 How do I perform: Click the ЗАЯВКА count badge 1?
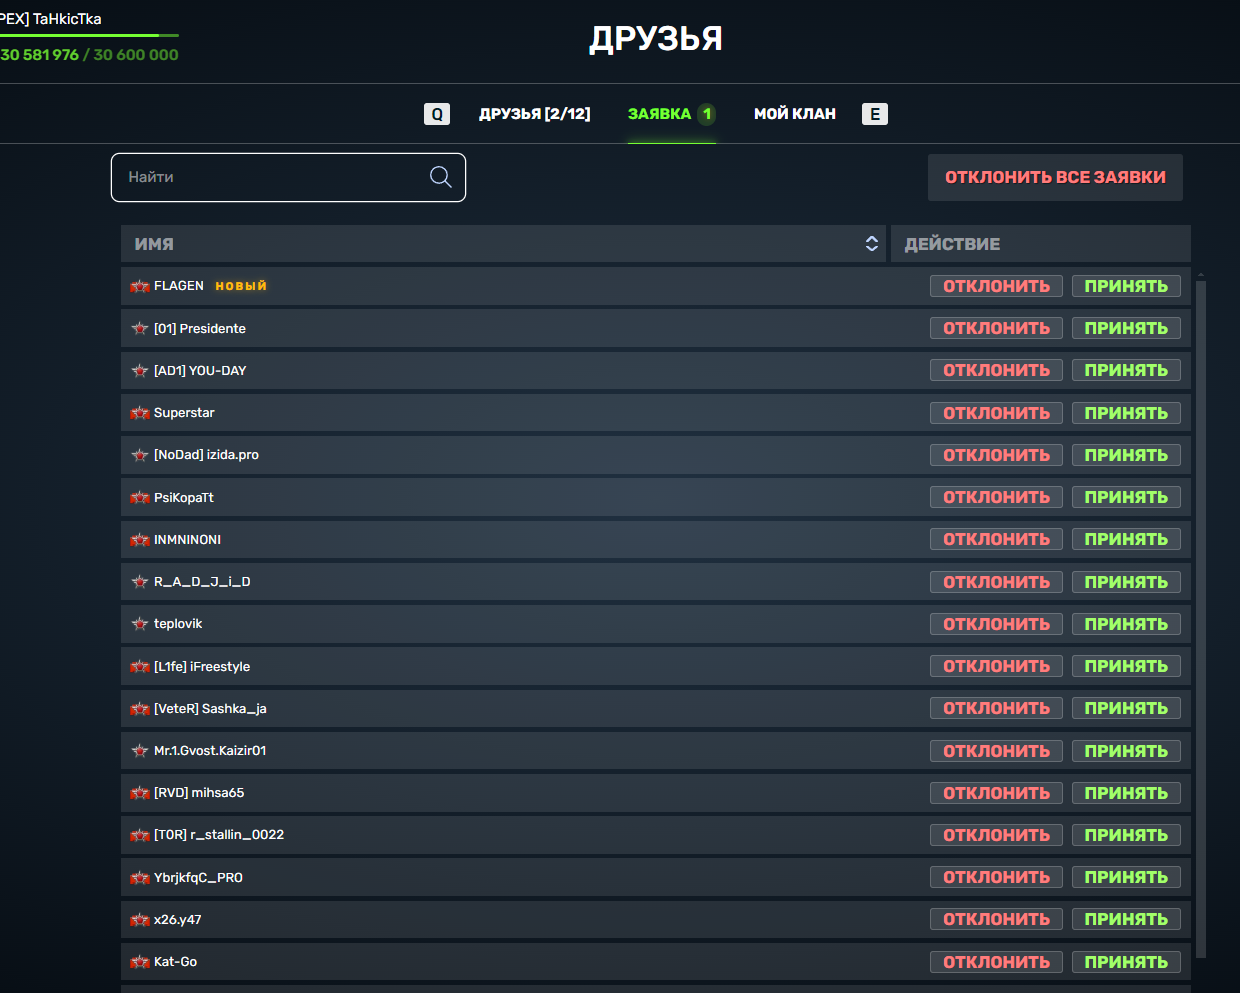pyautogui.click(x=707, y=114)
